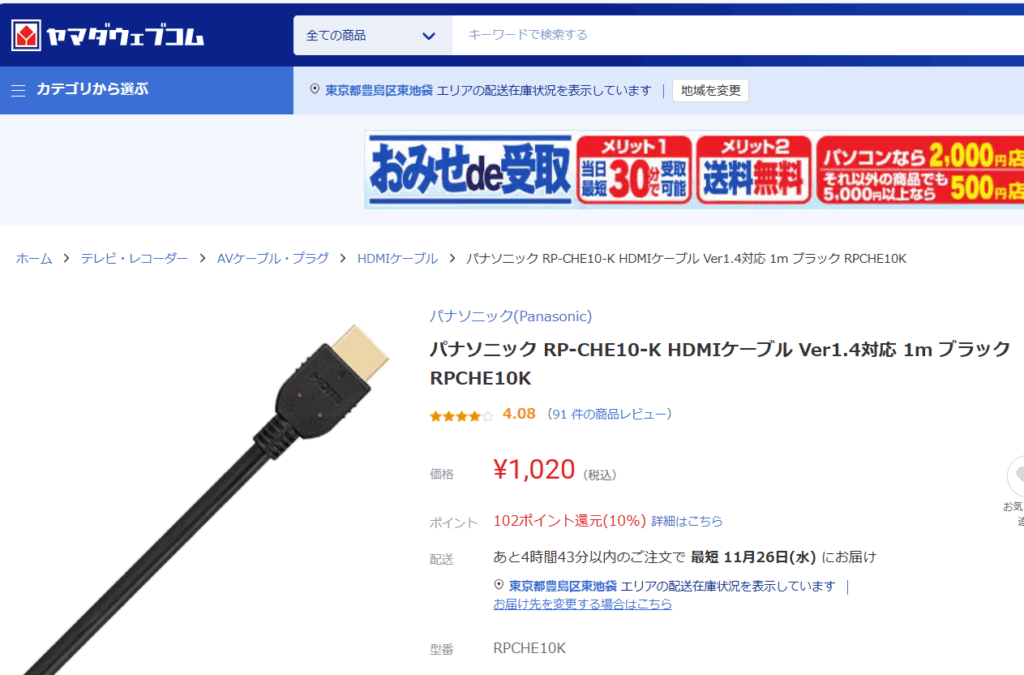Click お届け先を変更する場合はこちら link
The width and height of the screenshot is (1024, 675).
pyautogui.click(x=583, y=604)
